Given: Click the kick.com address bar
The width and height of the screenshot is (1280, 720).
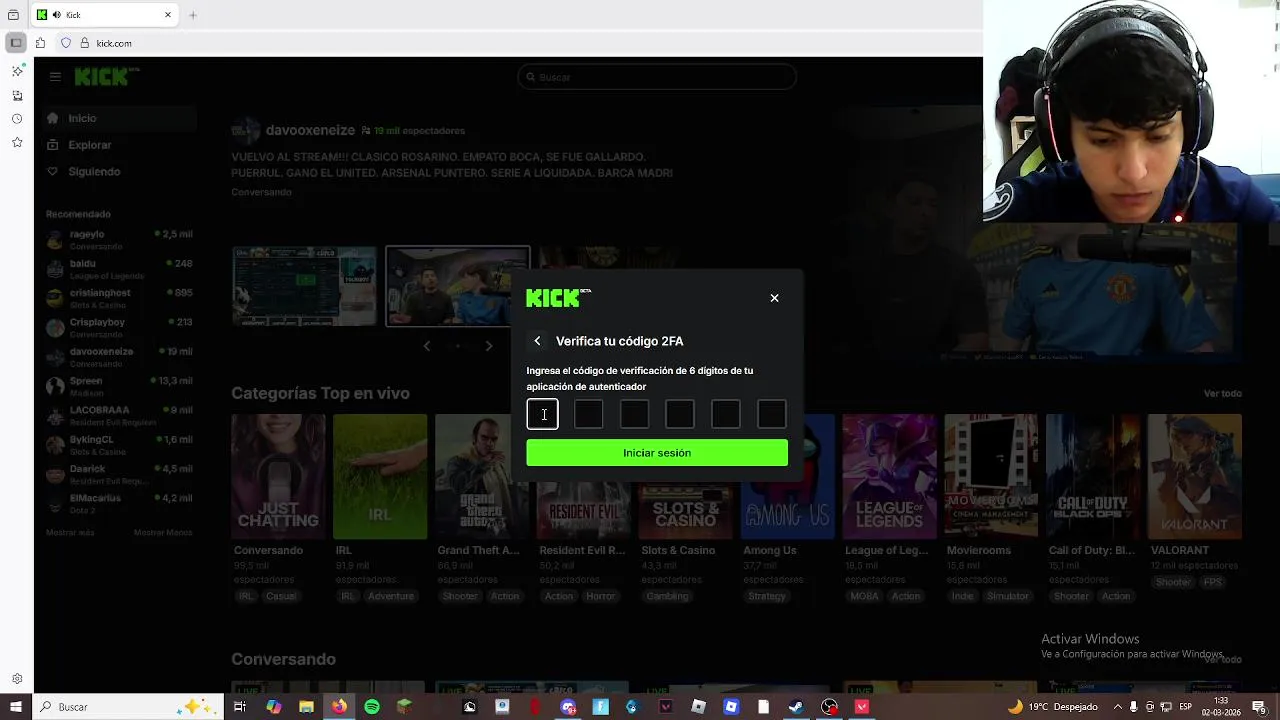Looking at the screenshot, I should 520,43.
